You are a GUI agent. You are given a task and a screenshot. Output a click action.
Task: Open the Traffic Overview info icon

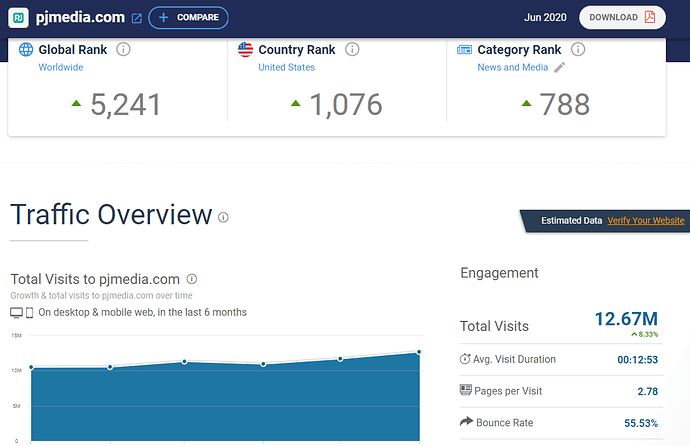224,217
